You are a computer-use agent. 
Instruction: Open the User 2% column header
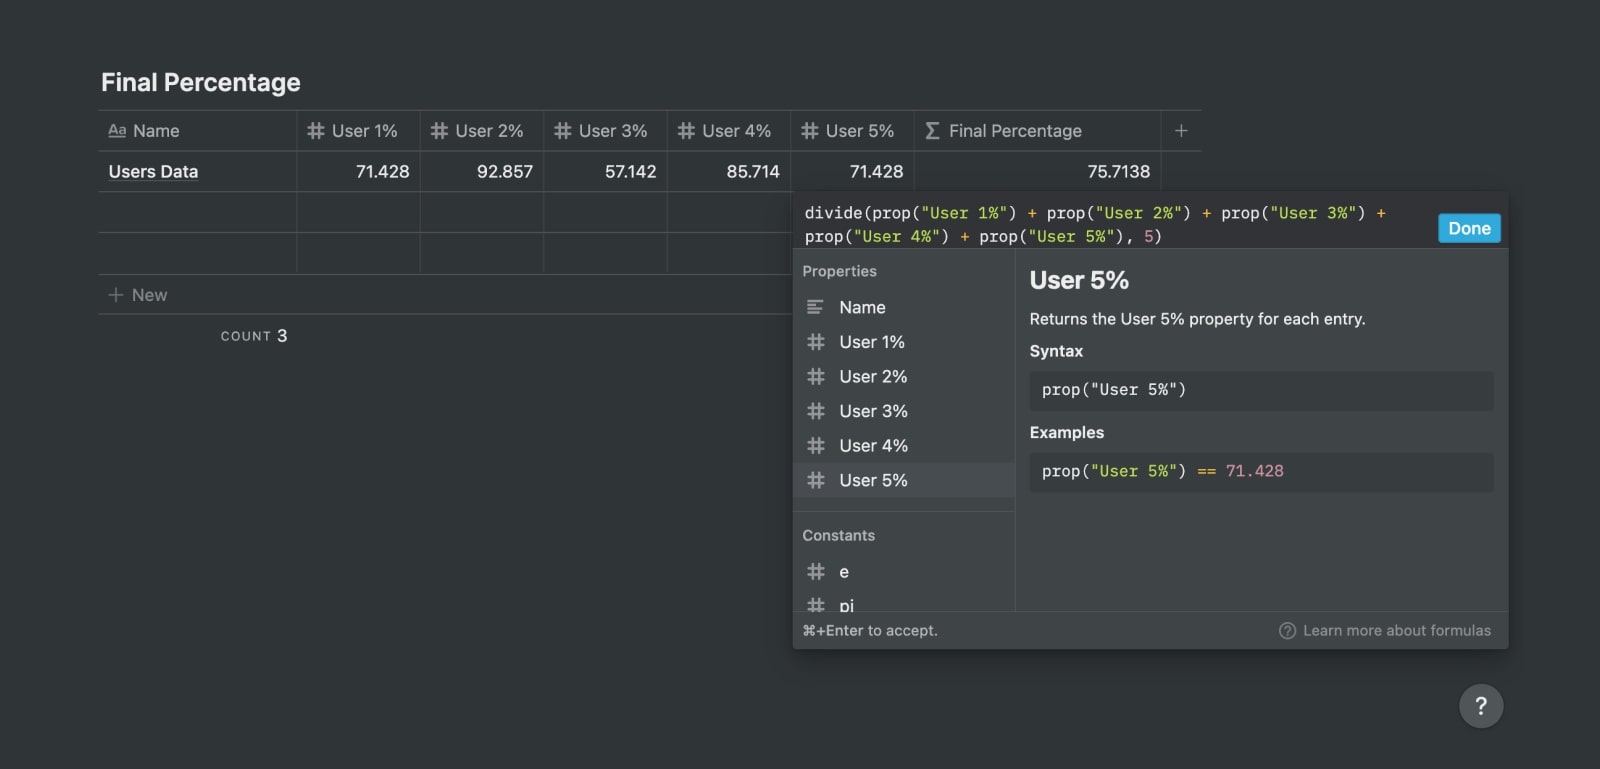482,131
